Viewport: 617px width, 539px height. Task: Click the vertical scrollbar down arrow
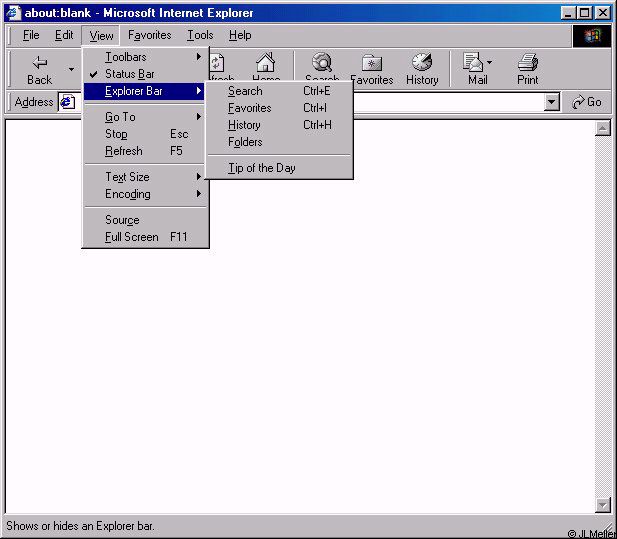click(603, 505)
